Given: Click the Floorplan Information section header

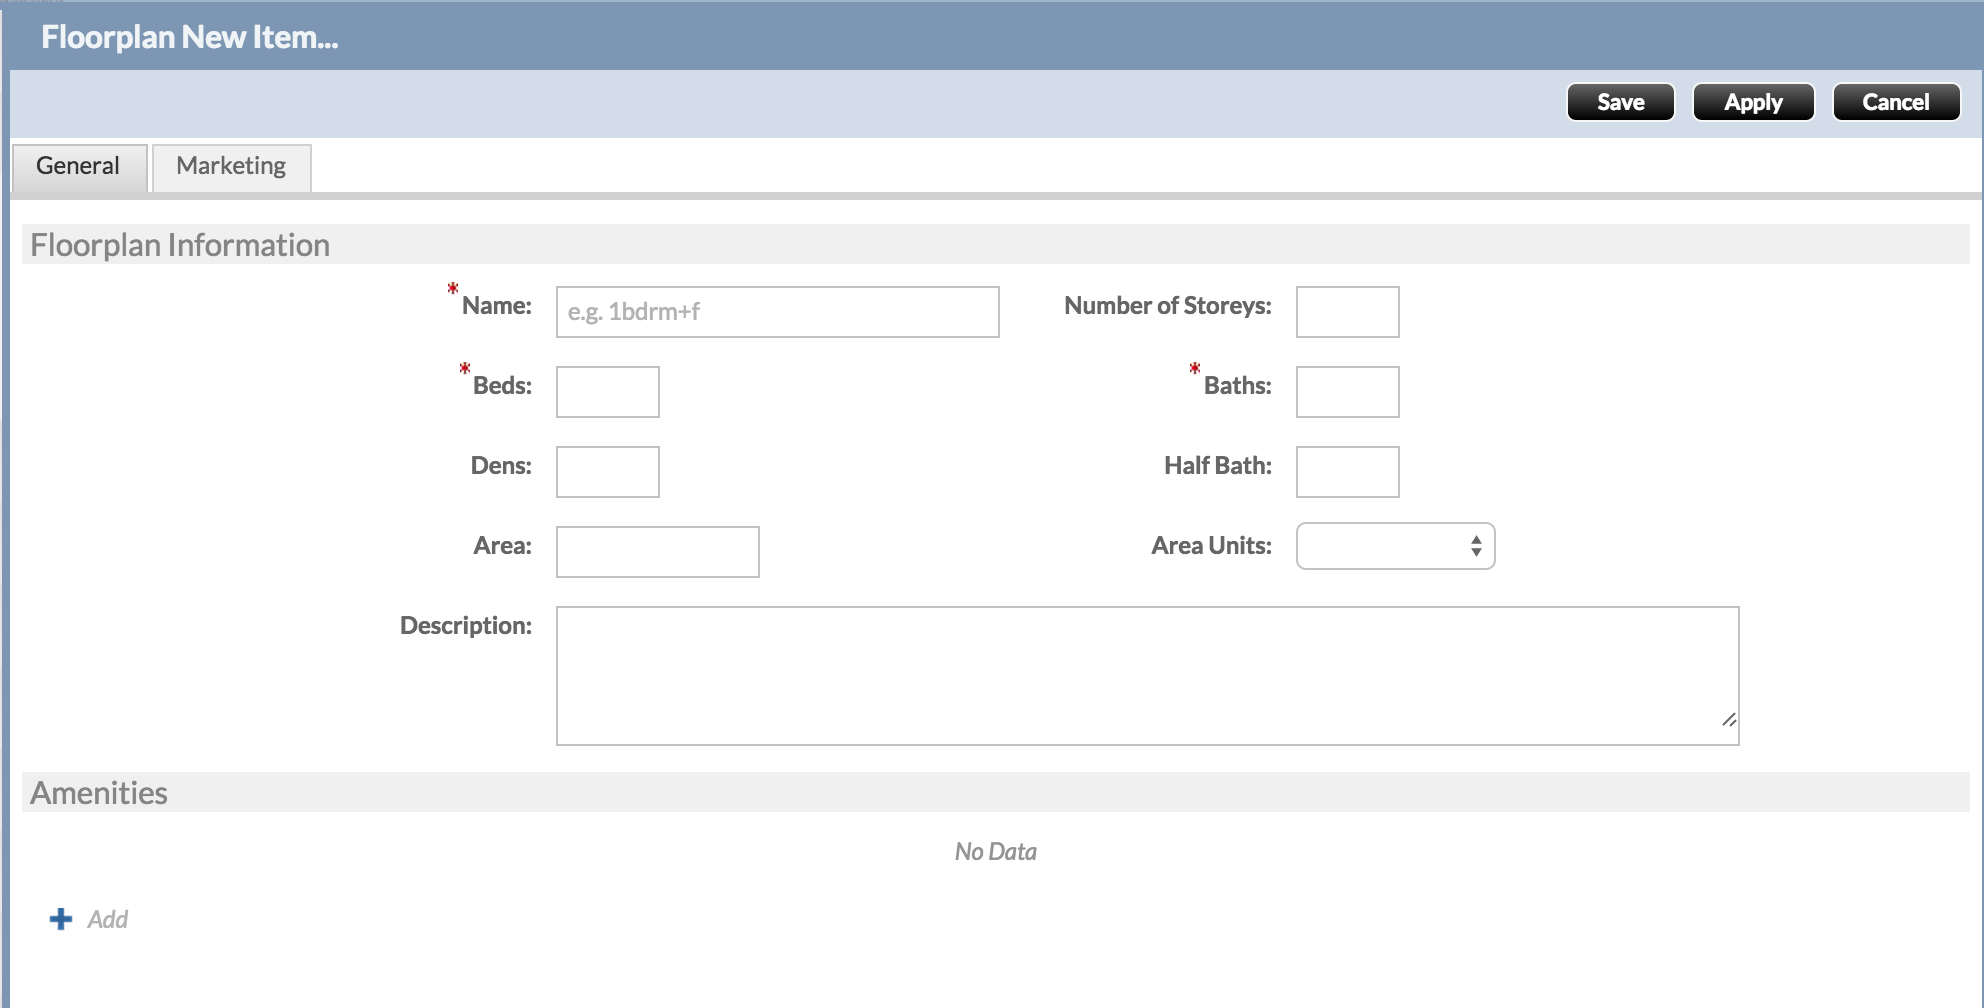Looking at the screenshot, I should click(180, 245).
